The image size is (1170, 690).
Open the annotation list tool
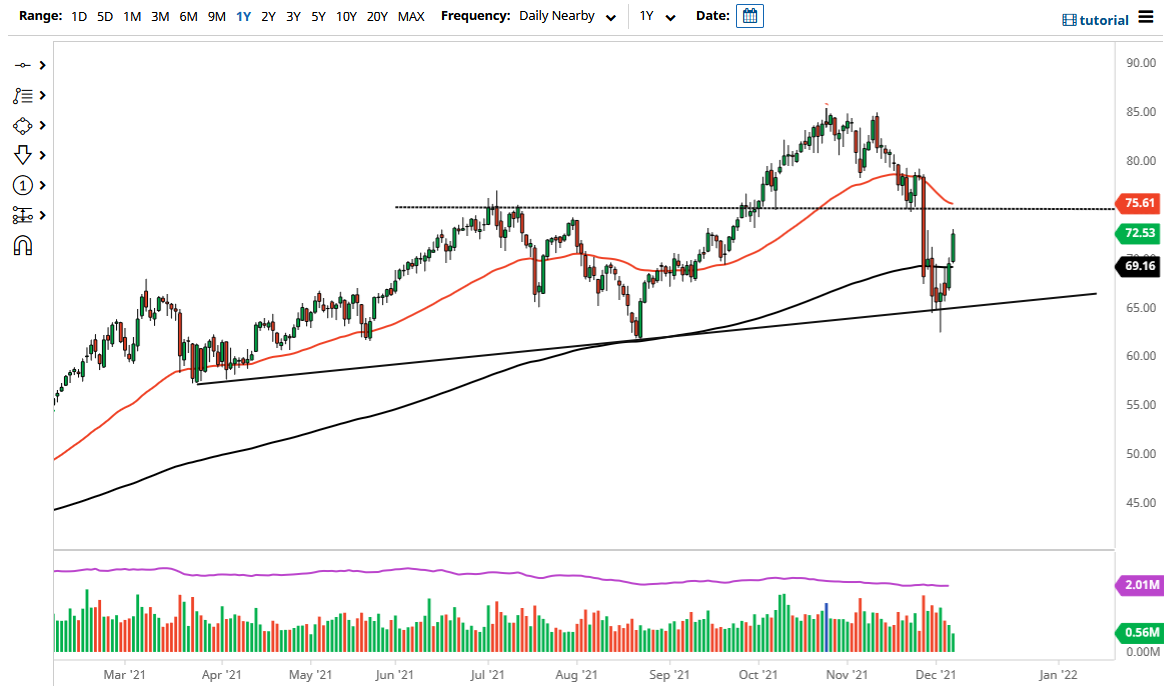24,94
